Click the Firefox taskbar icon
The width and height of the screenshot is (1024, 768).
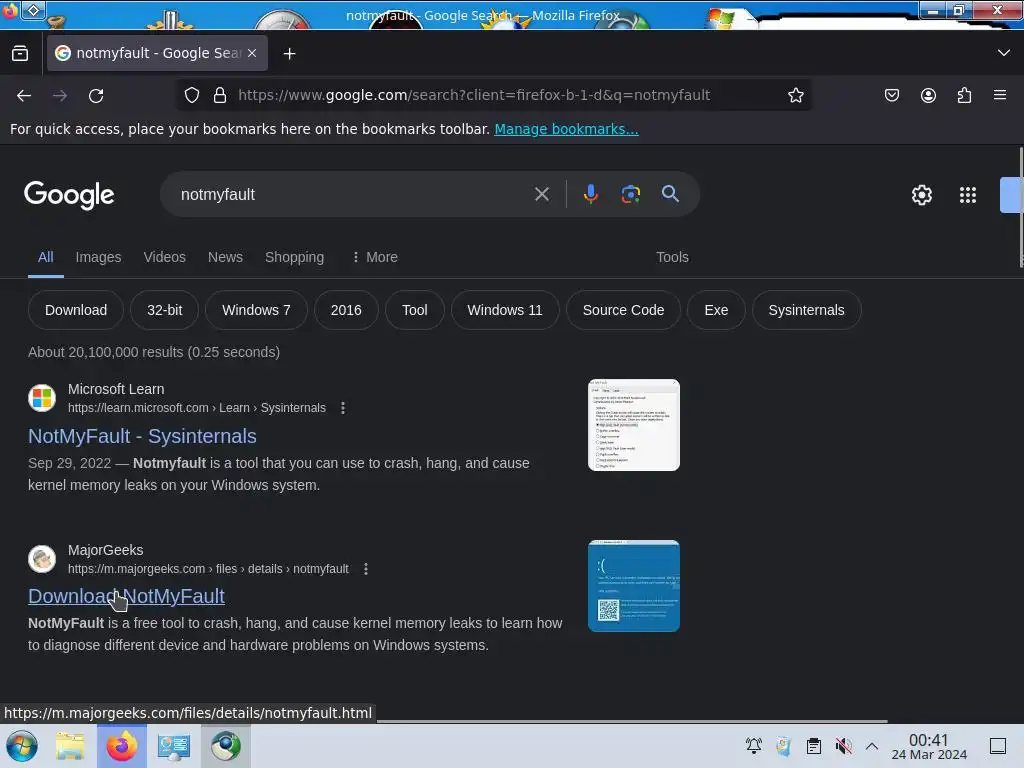[x=122, y=746]
